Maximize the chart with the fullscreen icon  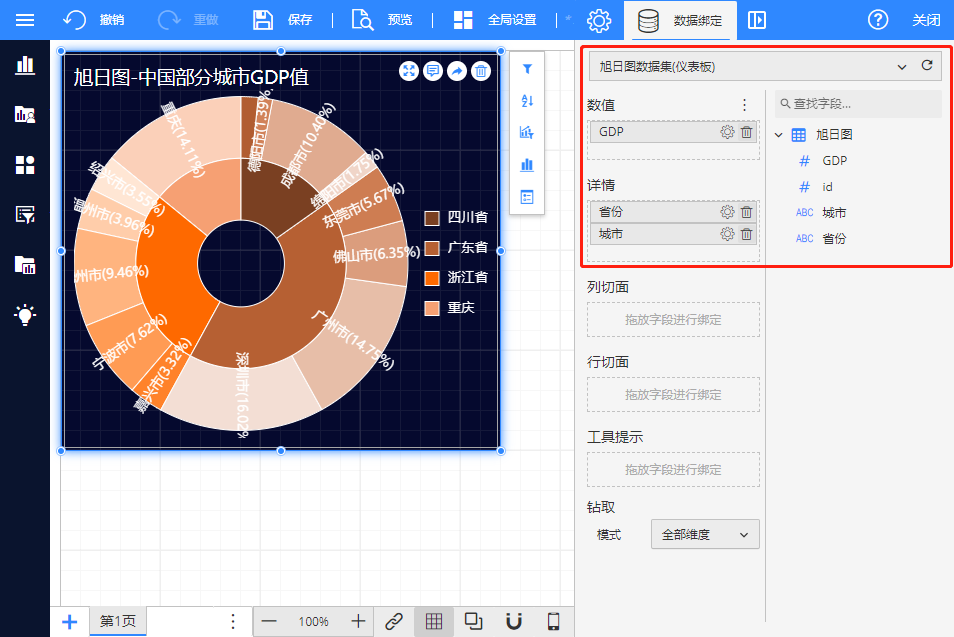409,70
